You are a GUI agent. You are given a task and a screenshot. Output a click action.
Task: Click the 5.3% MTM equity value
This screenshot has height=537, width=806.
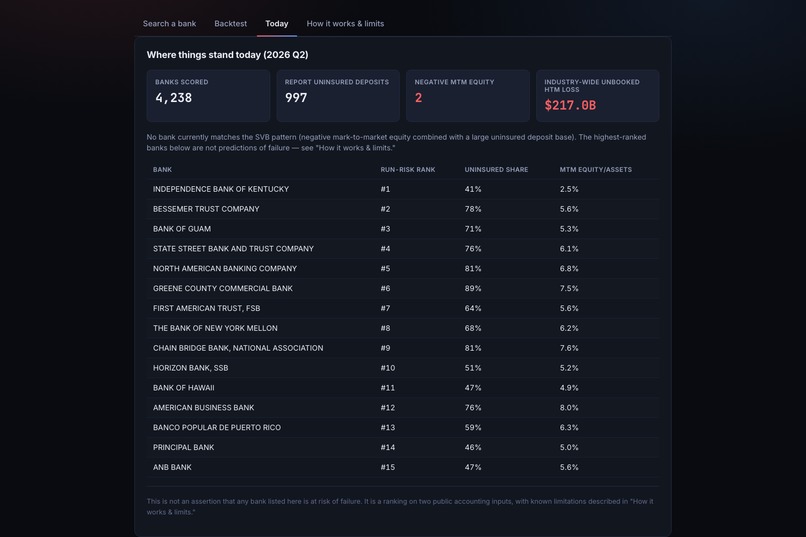(x=569, y=229)
